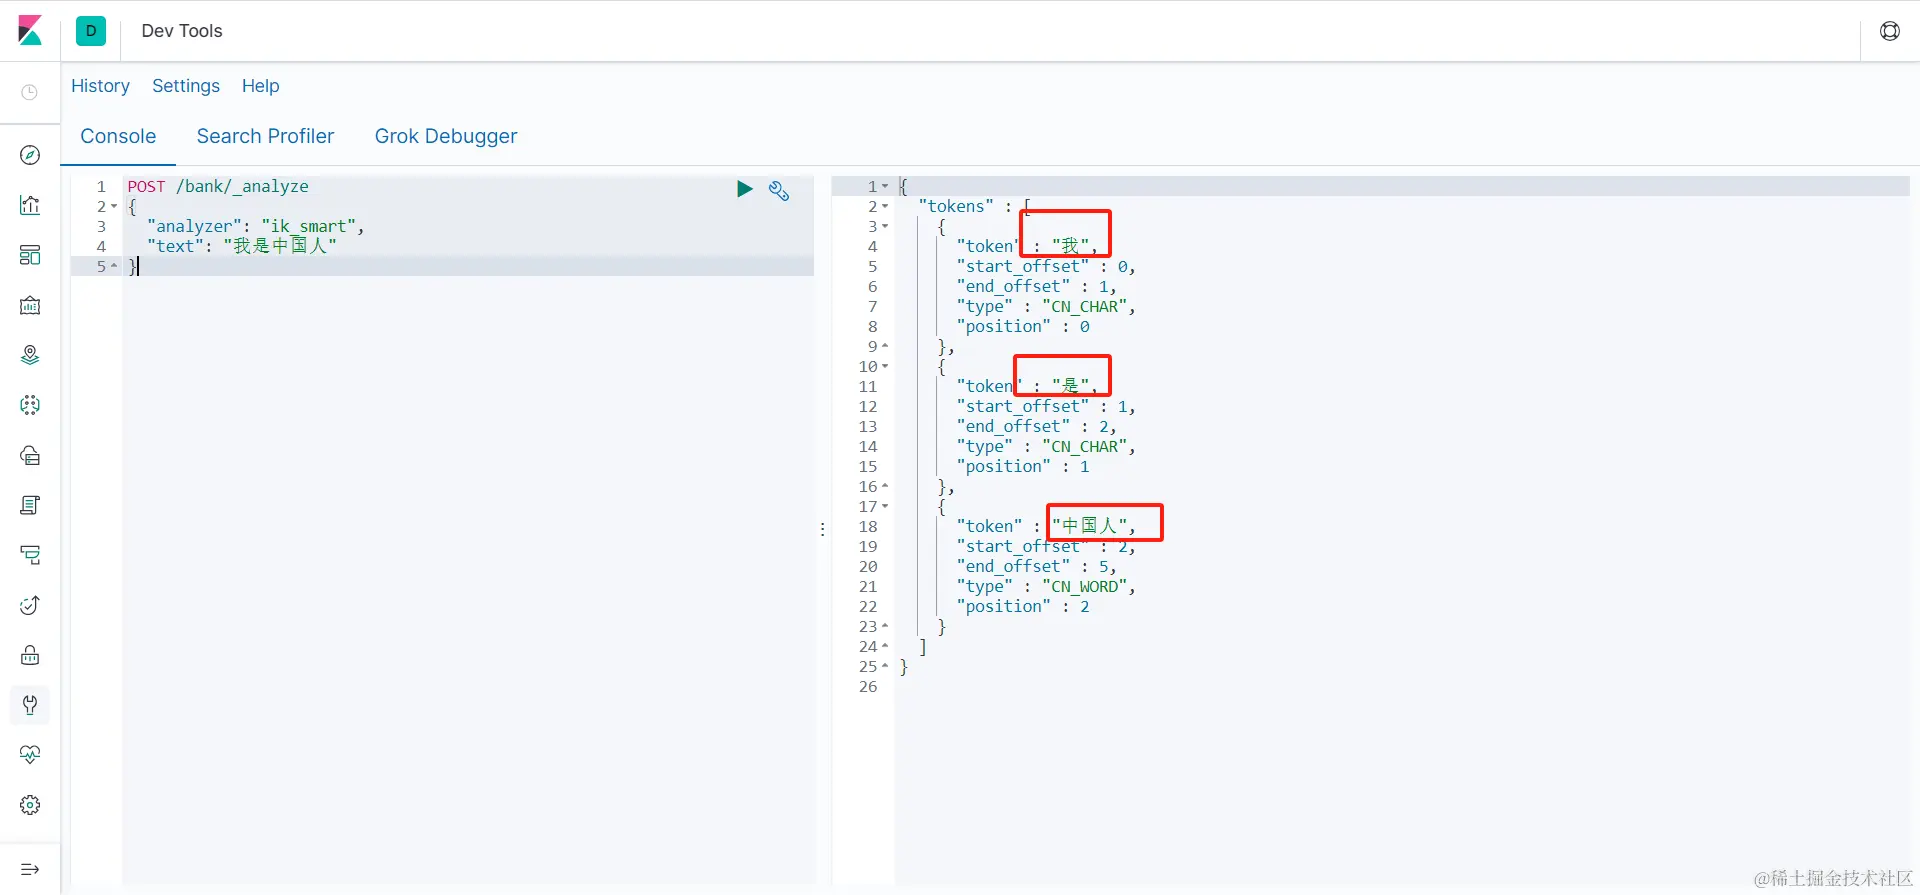1920x895 pixels.
Task: Click "CN_CHAR" type on response line 14
Action: 1085,447
